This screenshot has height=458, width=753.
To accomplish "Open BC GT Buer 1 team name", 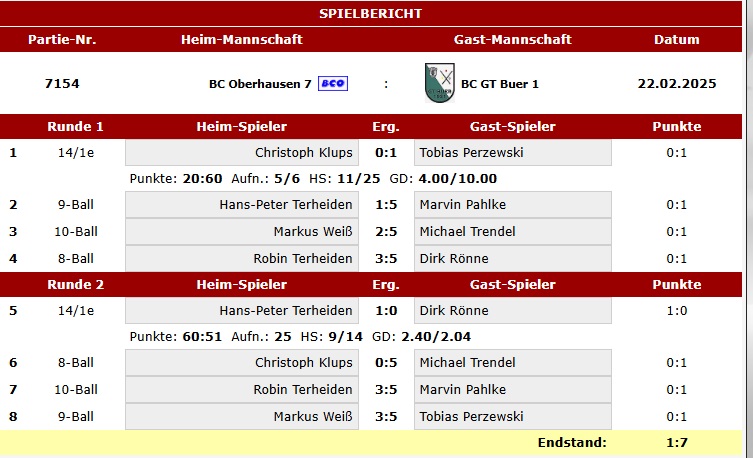I will tap(500, 84).
